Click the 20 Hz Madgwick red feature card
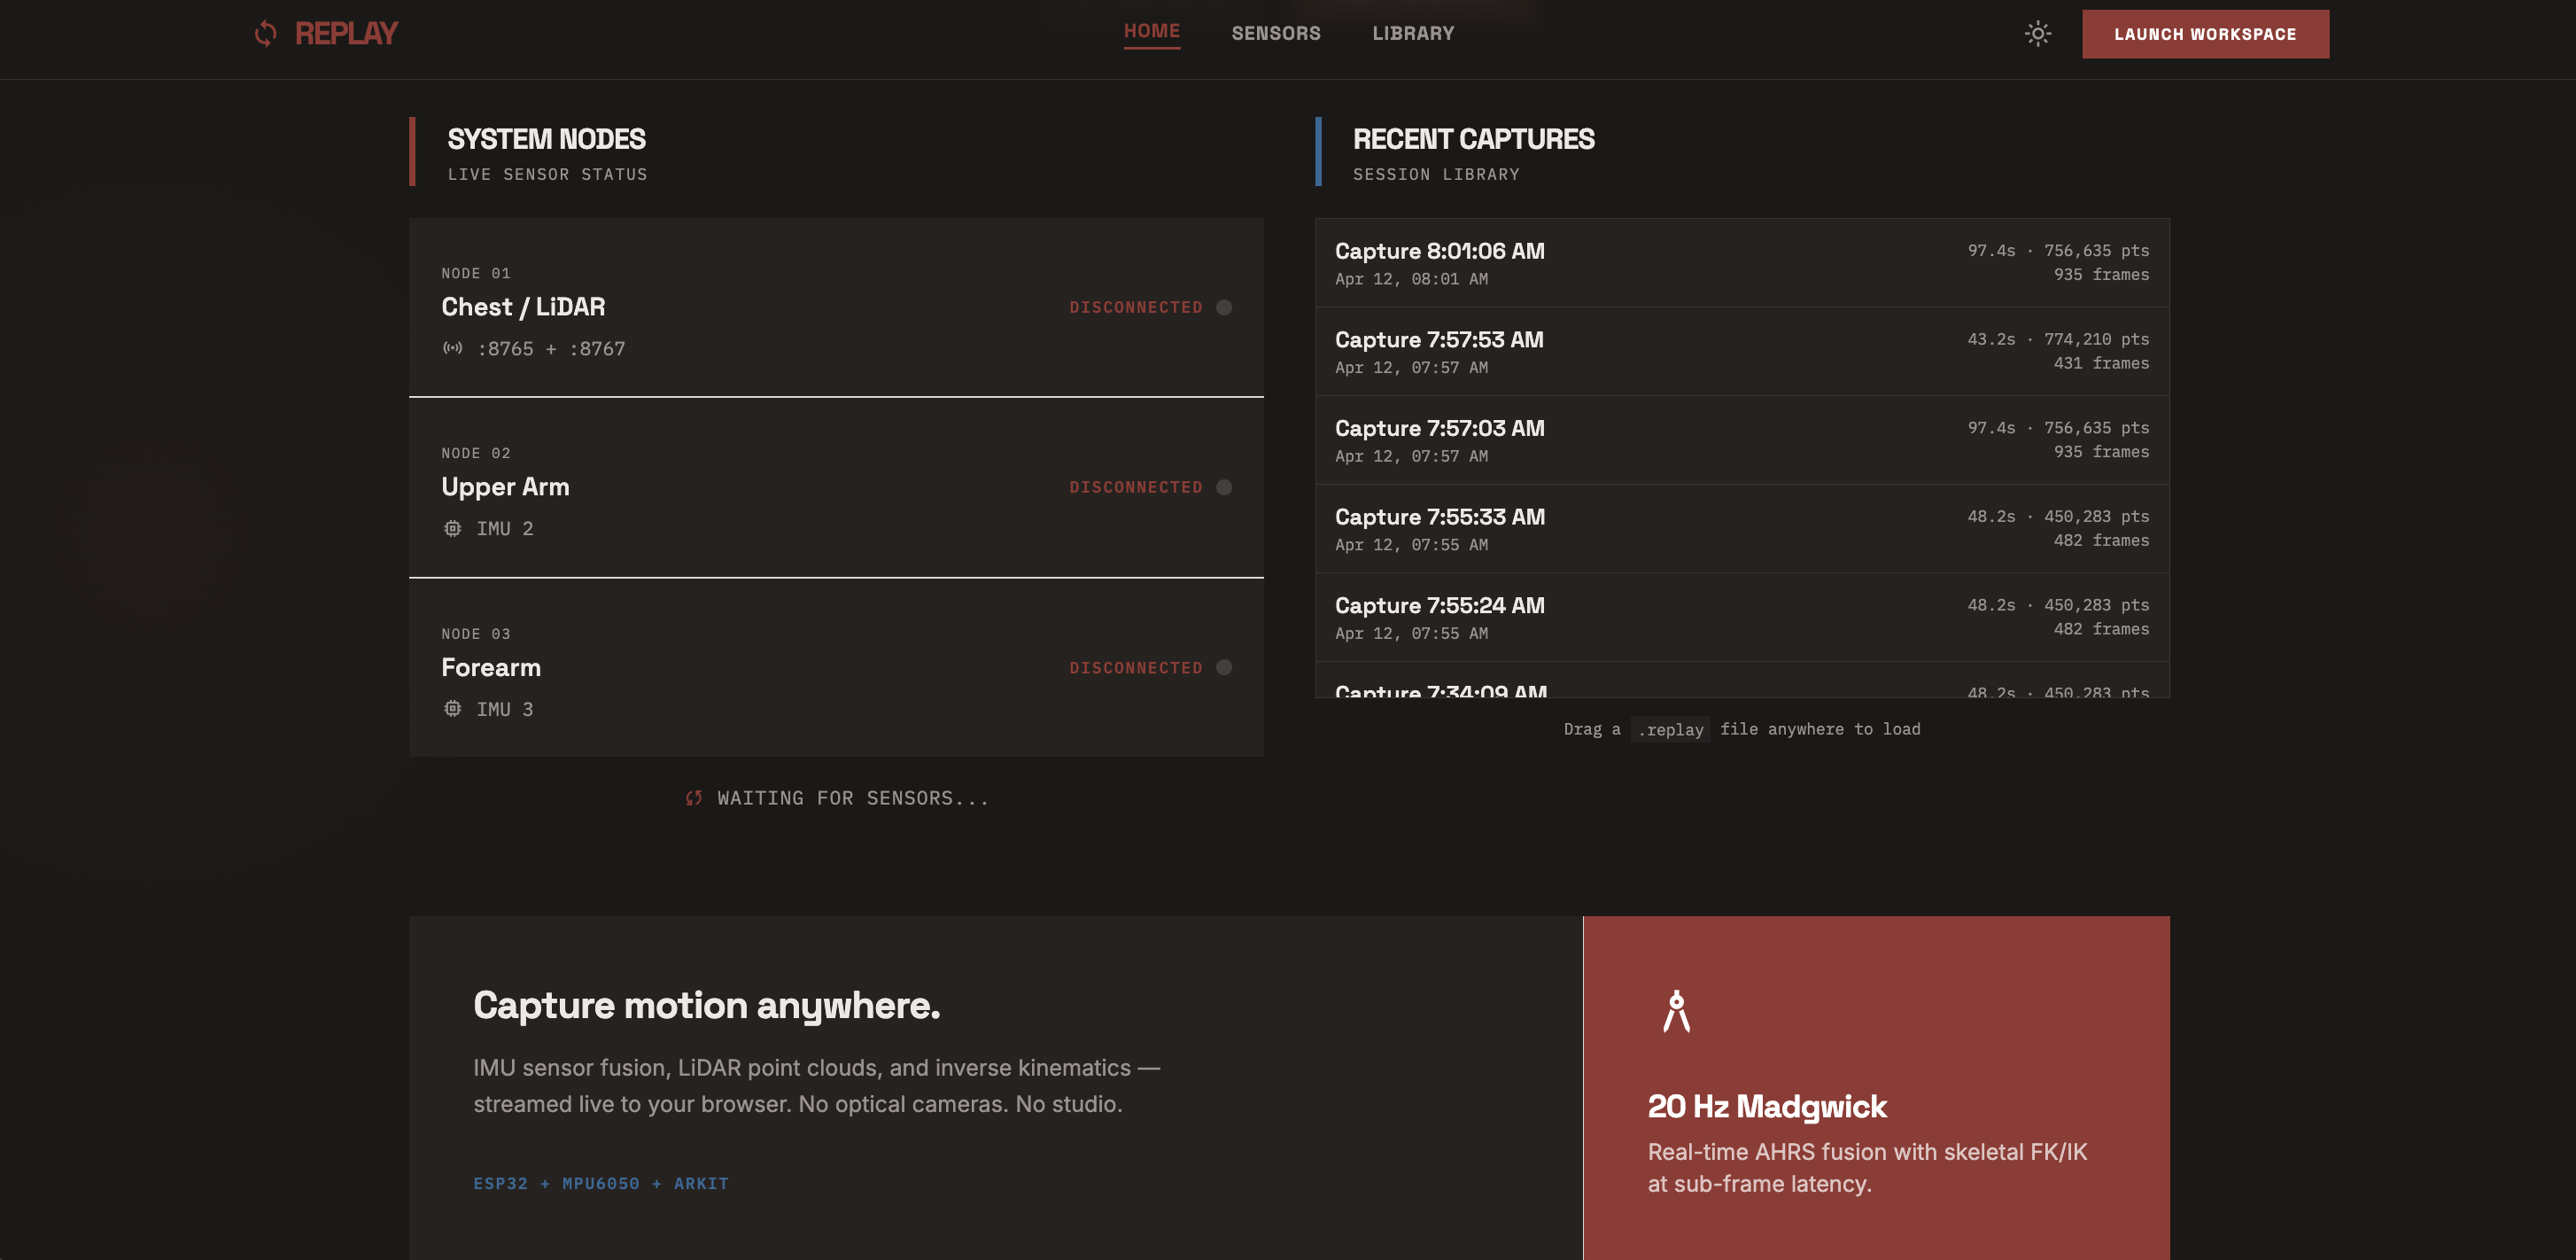 point(1875,1090)
